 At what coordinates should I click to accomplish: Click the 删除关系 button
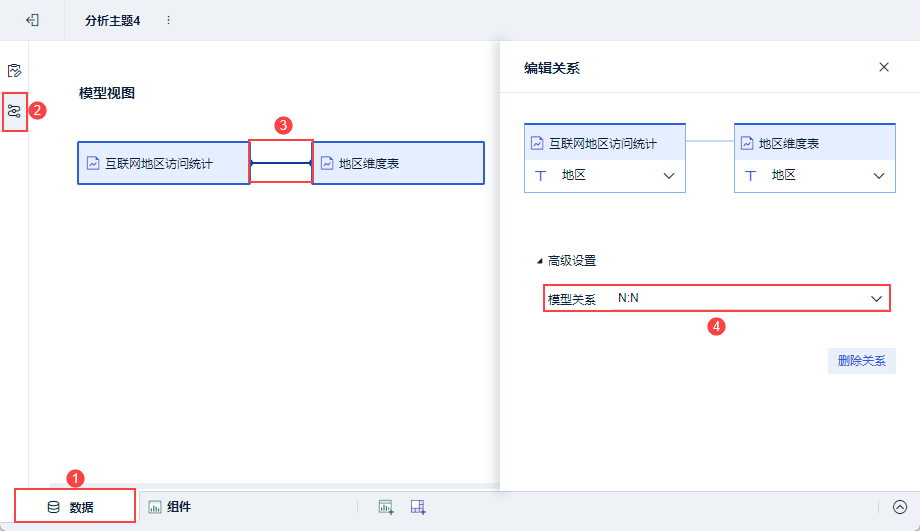pyautogui.click(x=861, y=361)
